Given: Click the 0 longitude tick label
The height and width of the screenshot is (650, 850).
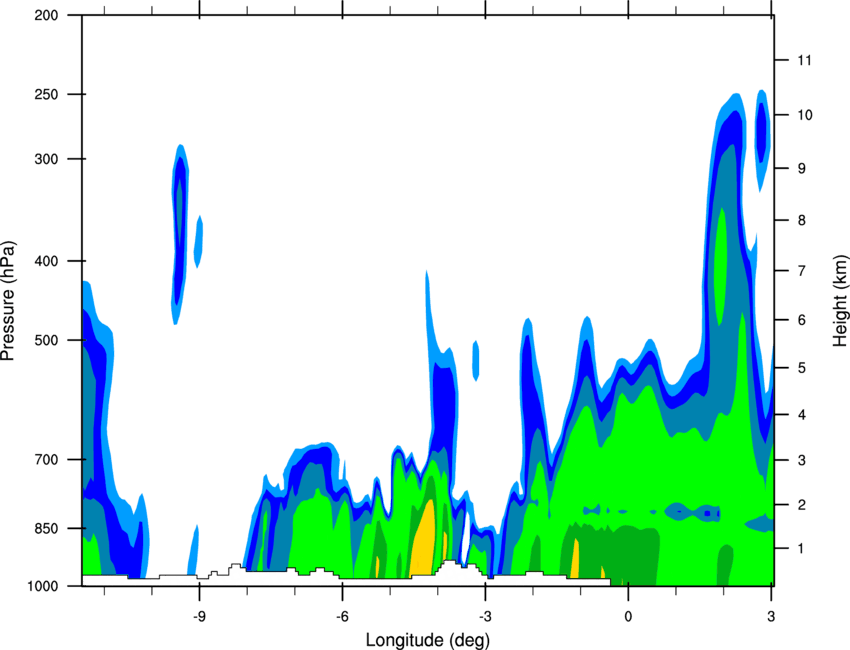Looking at the screenshot, I should [628, 617].
